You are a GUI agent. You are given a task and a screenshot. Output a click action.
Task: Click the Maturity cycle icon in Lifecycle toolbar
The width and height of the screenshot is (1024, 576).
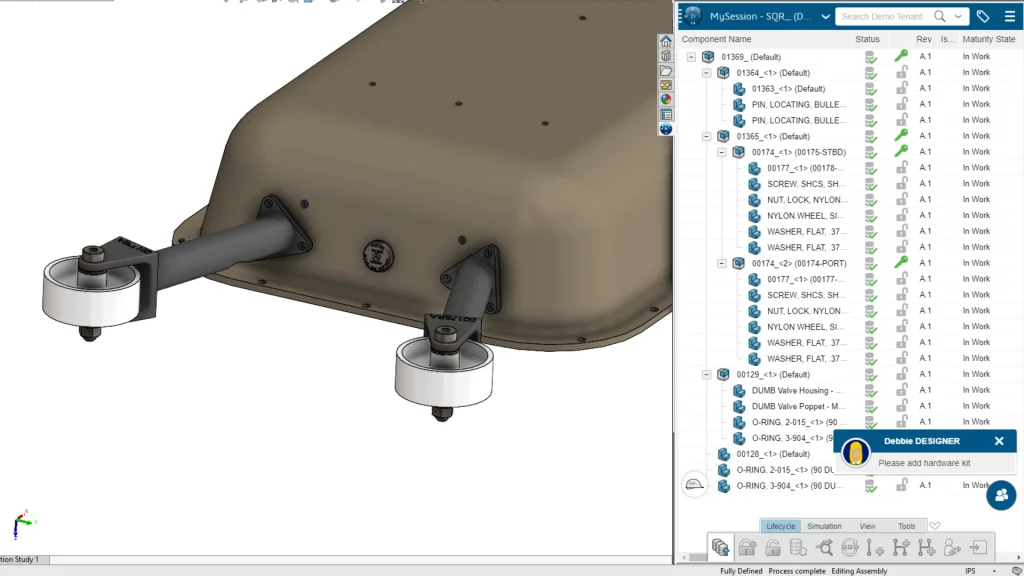(850, 547)
